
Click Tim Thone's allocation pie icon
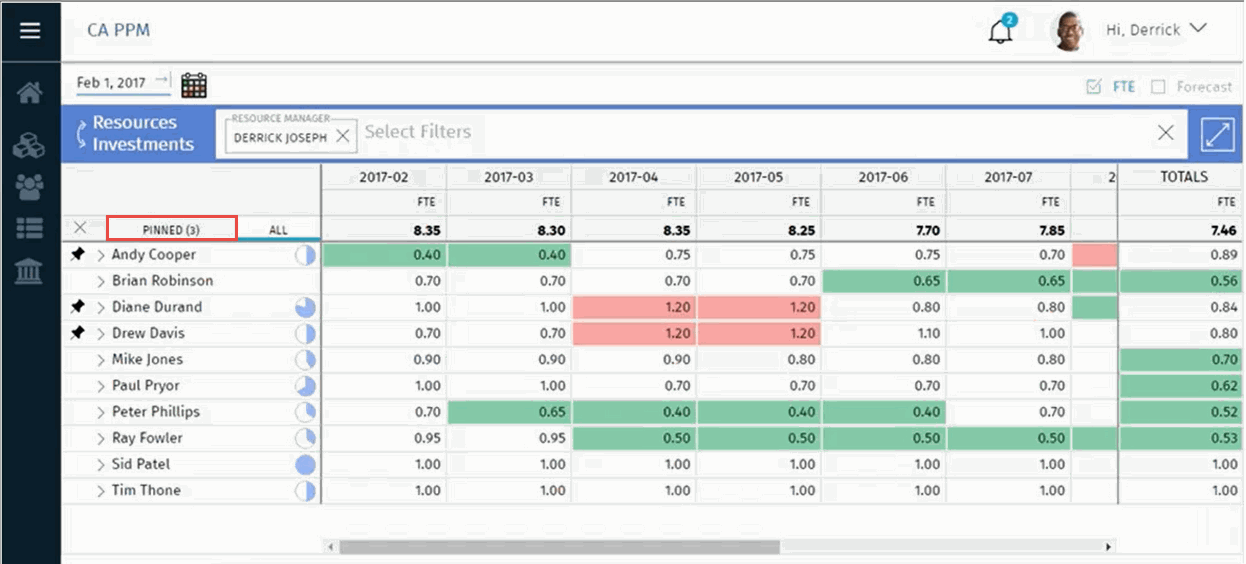(x=305, y=490)
